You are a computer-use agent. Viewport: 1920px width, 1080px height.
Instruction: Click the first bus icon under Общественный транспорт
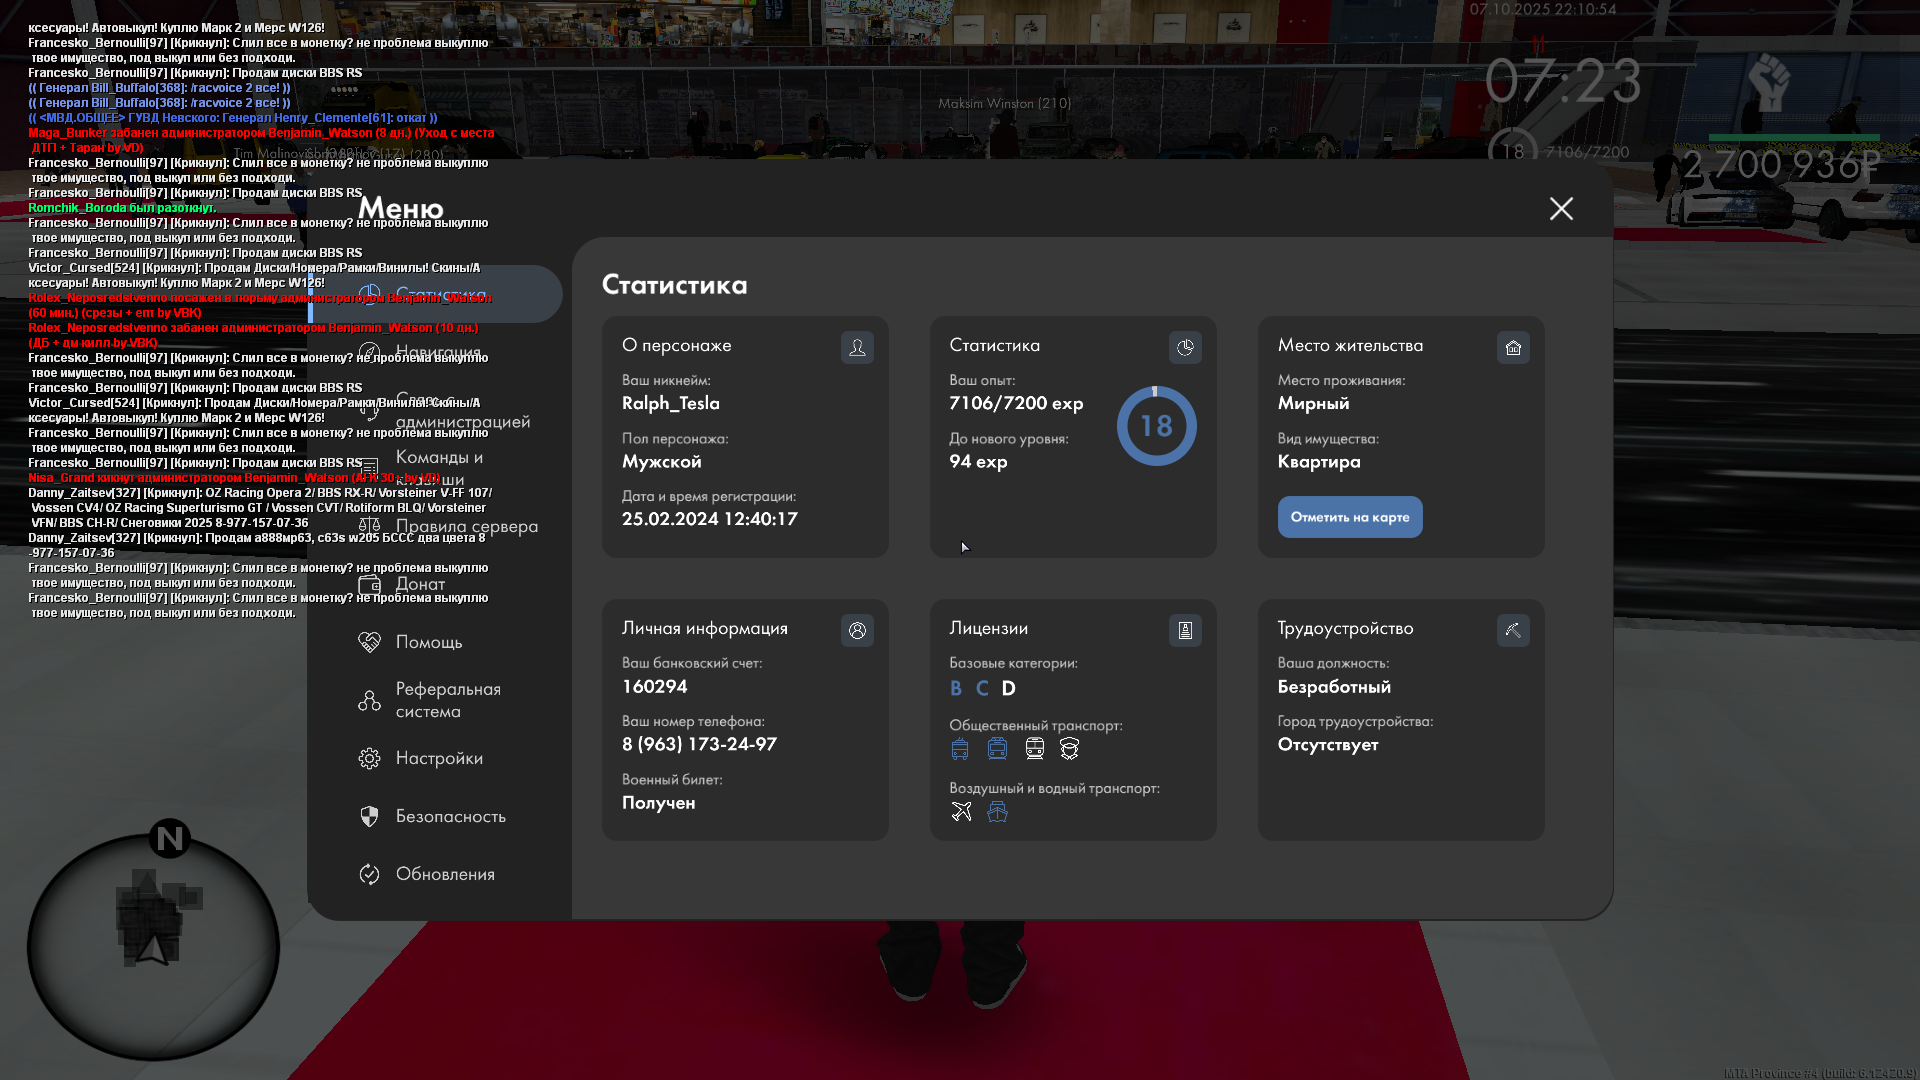pos(960,748)
